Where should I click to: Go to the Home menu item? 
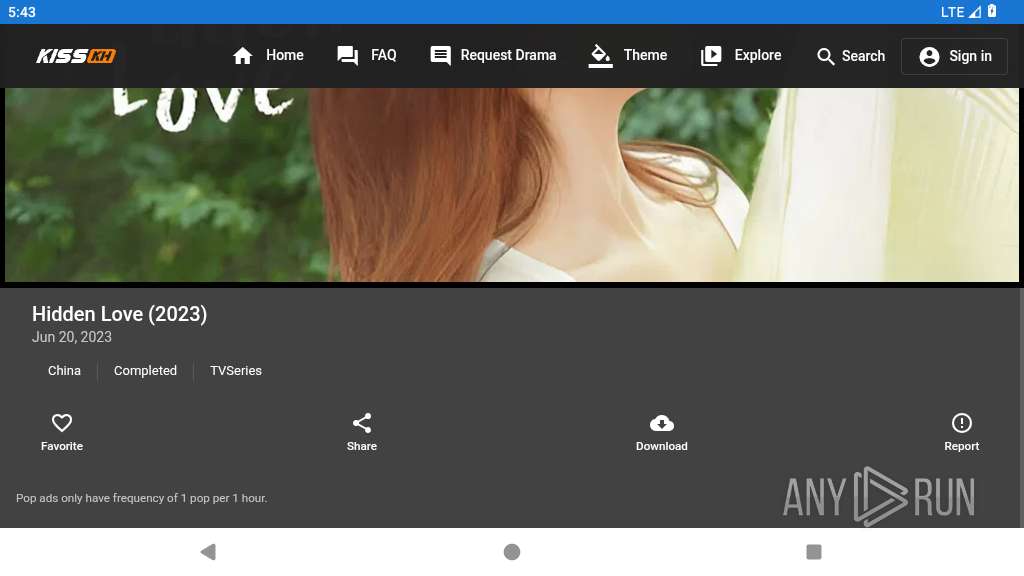point(268,56)
